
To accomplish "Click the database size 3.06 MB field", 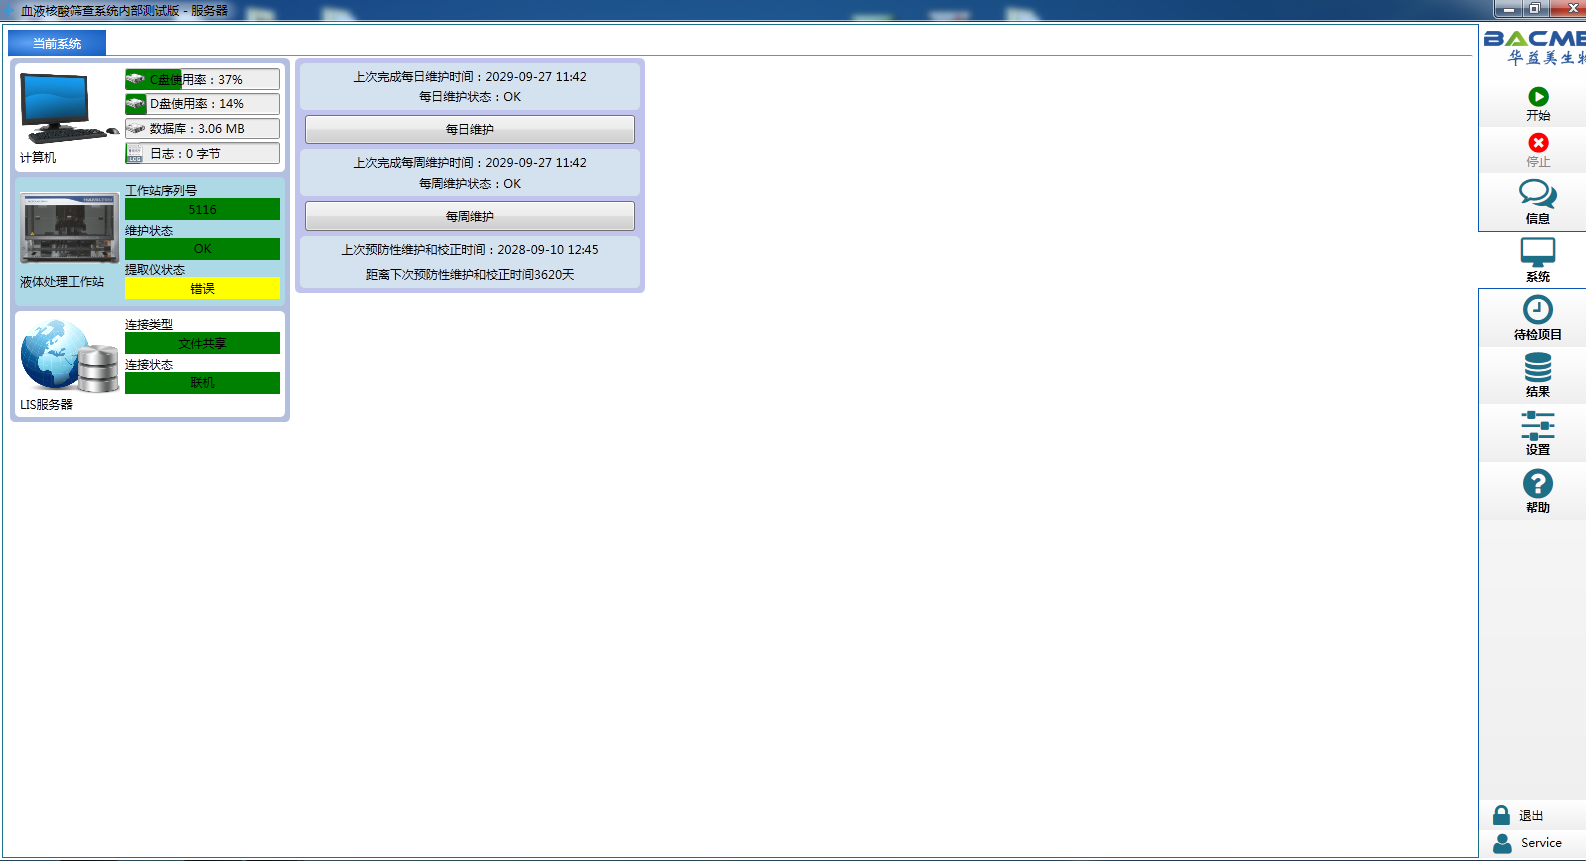I will 202,129.
